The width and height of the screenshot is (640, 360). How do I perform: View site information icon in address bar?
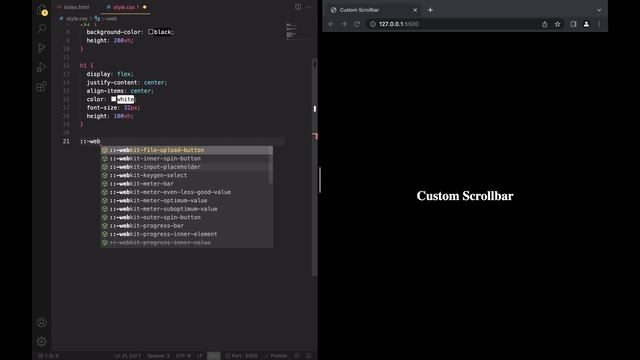(x=372, y=24)
